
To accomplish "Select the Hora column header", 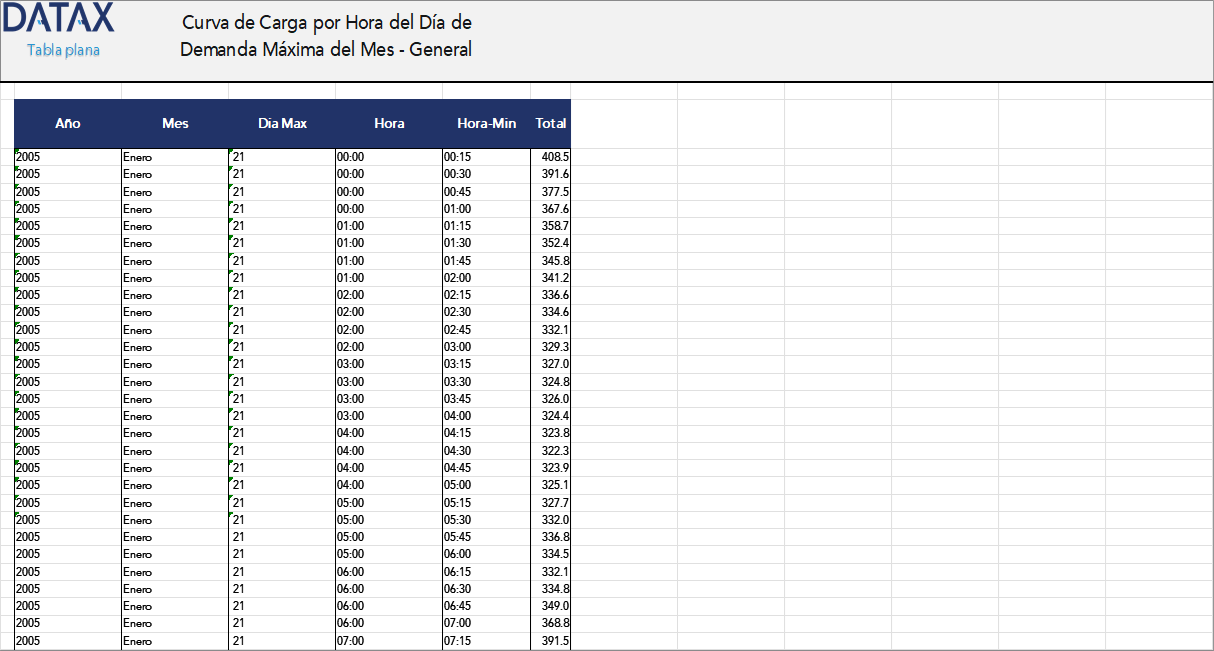I will 389,124.
